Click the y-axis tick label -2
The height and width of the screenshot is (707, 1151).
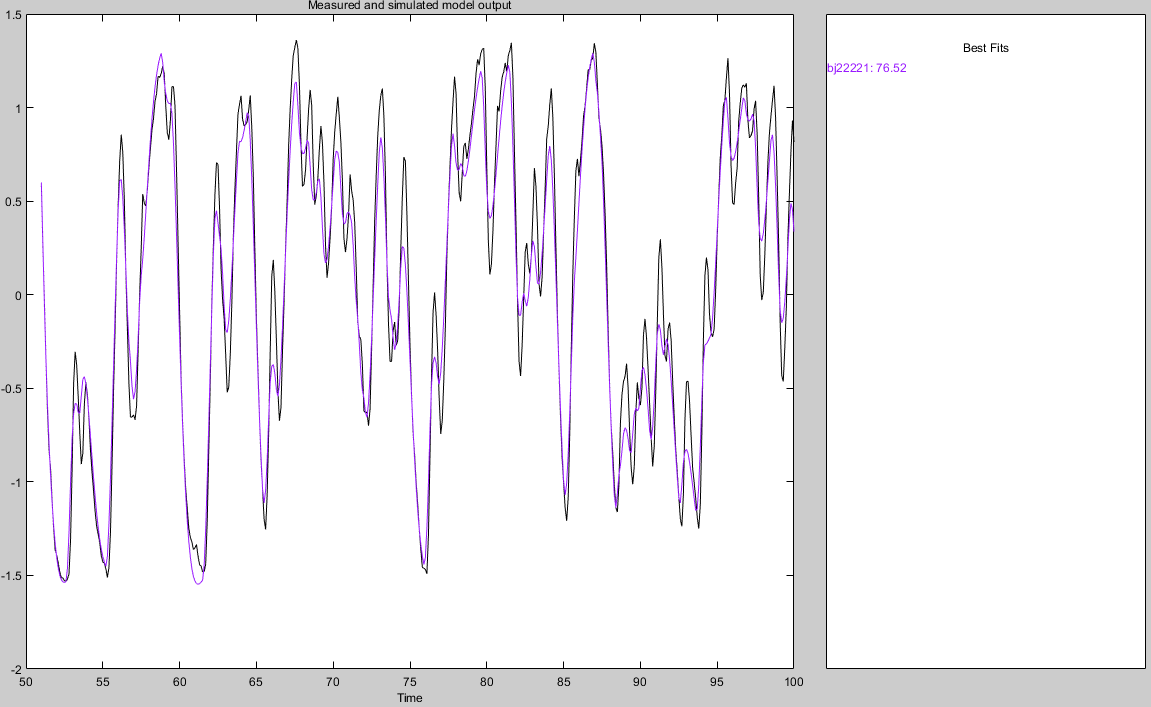point(15,668)
